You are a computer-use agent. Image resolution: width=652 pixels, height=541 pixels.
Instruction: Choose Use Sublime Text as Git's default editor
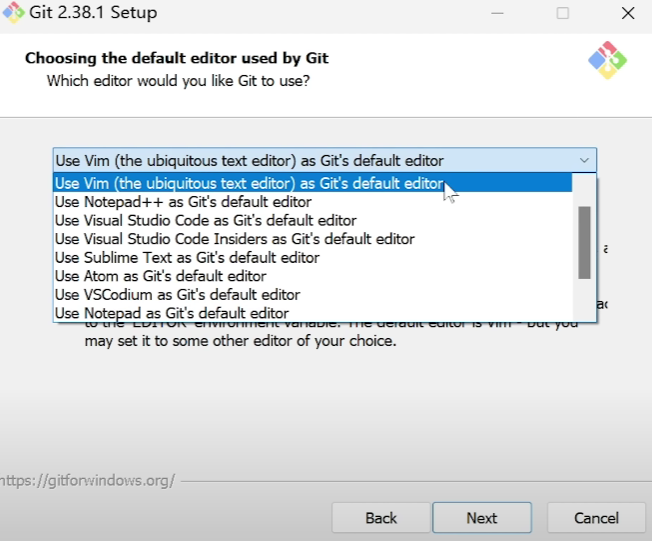click(313, 258)
